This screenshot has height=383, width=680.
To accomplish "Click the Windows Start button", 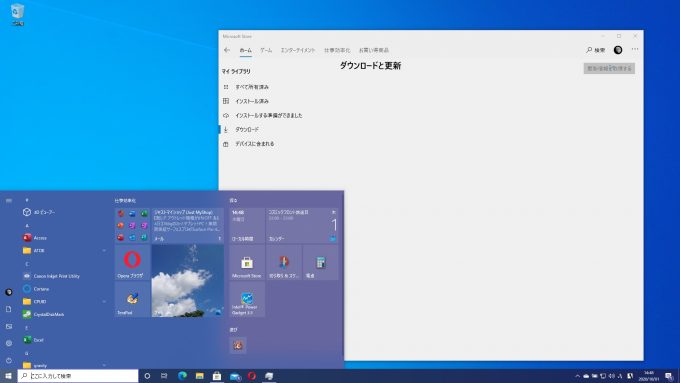I will point(8,376).
